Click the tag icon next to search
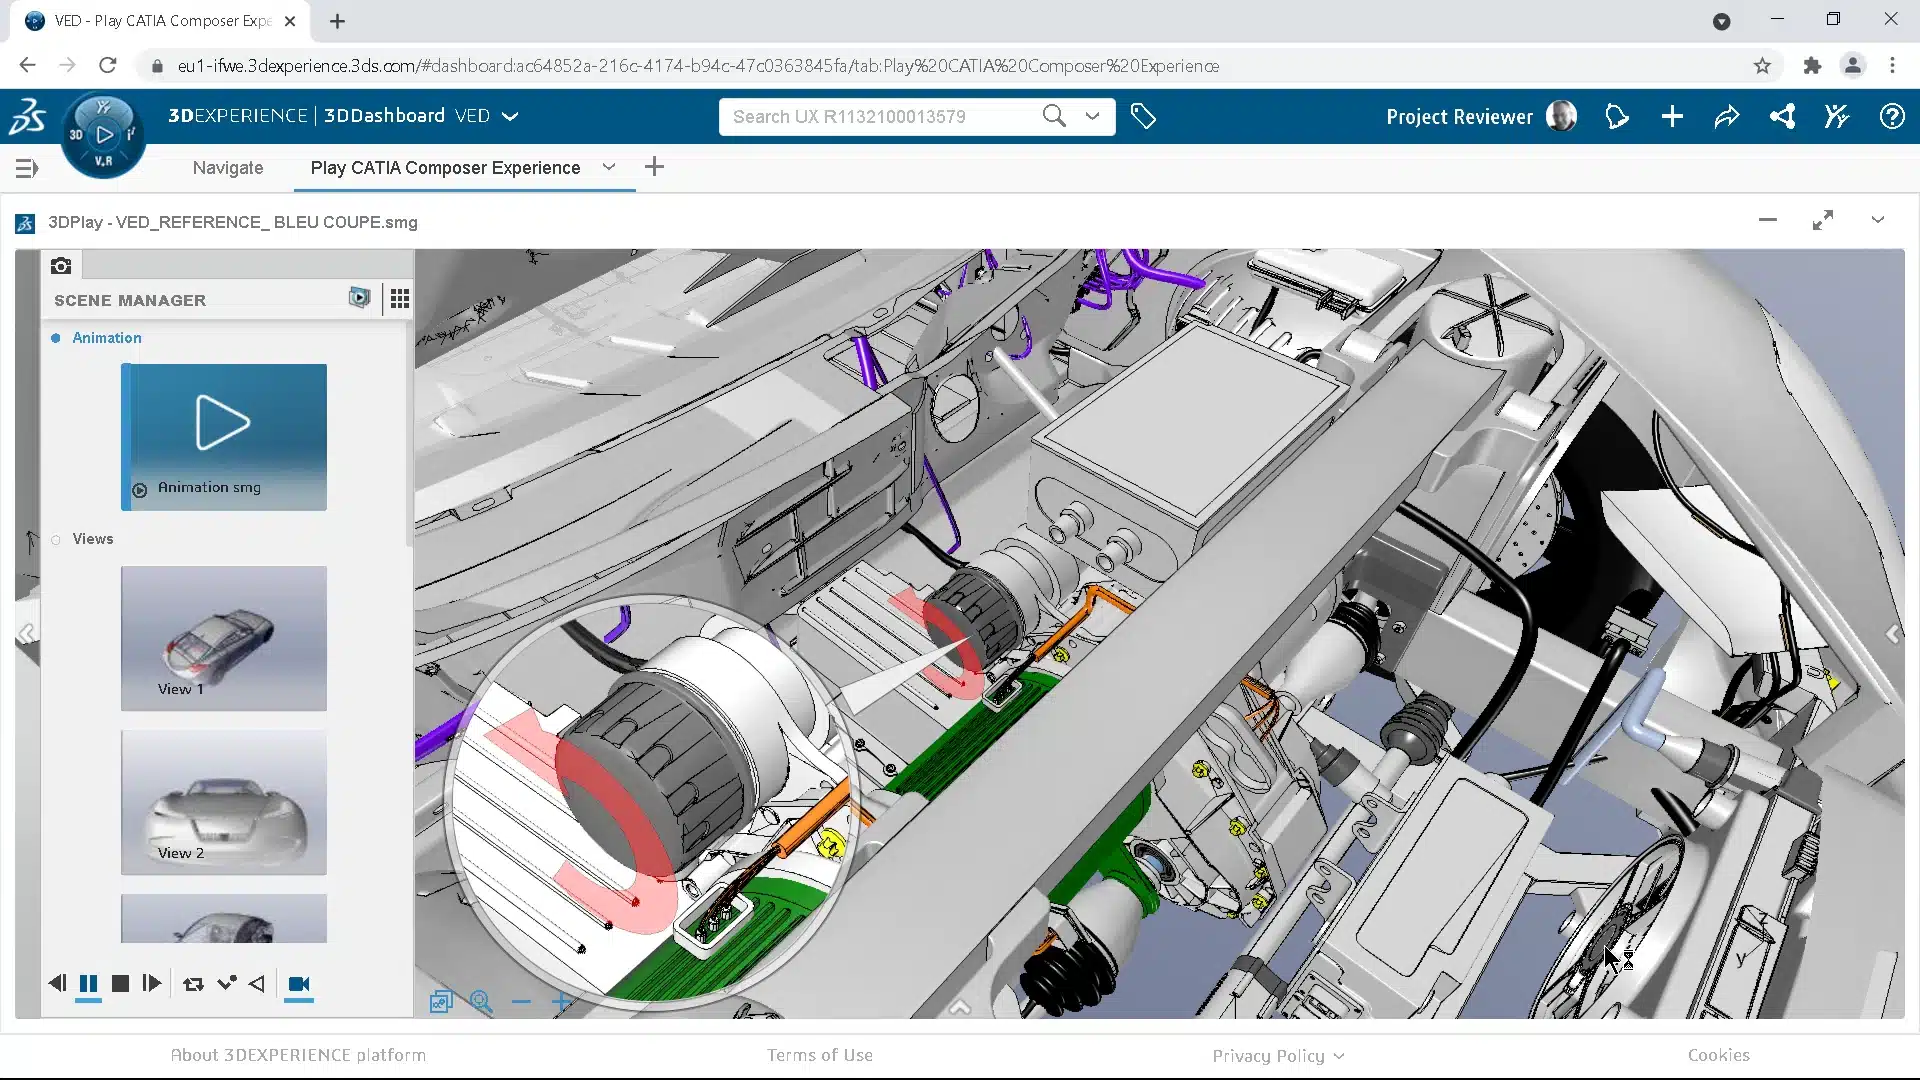Viewport: 1920px width, 1080px height. (x=1143, y=116)
